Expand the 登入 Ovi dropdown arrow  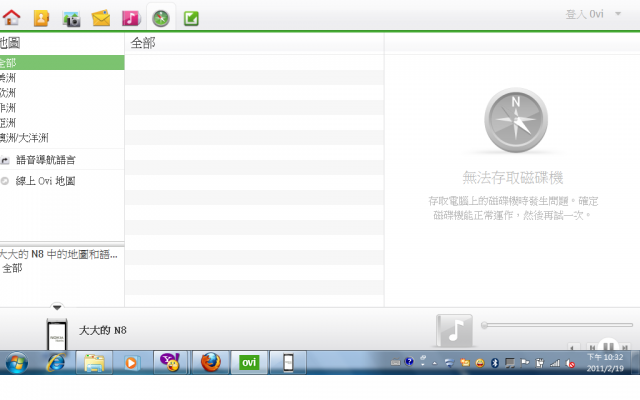(618, 14)
